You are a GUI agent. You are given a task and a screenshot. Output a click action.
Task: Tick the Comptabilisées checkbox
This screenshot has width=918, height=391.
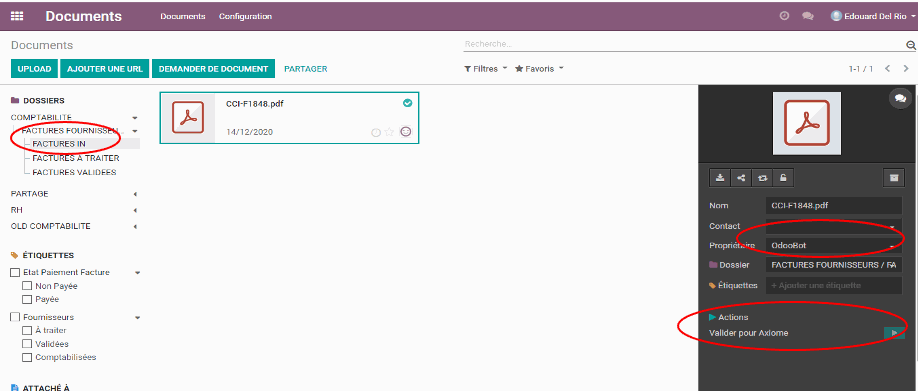[x=27, y=357]
